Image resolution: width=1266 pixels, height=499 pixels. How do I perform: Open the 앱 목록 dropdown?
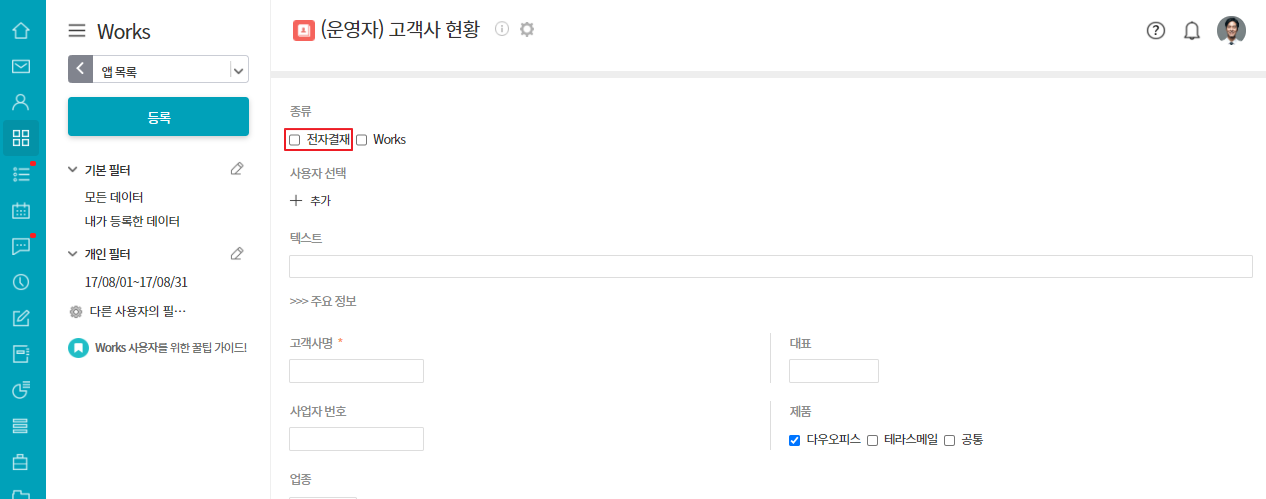point(238,70)
